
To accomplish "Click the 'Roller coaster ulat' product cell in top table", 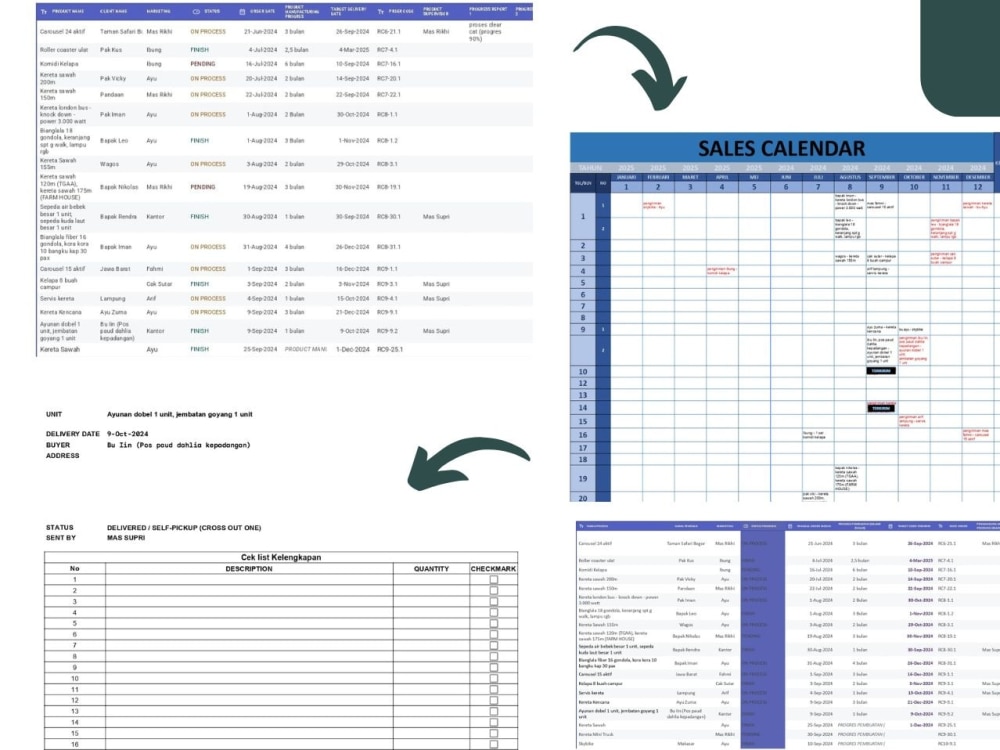I will point(64,50).
